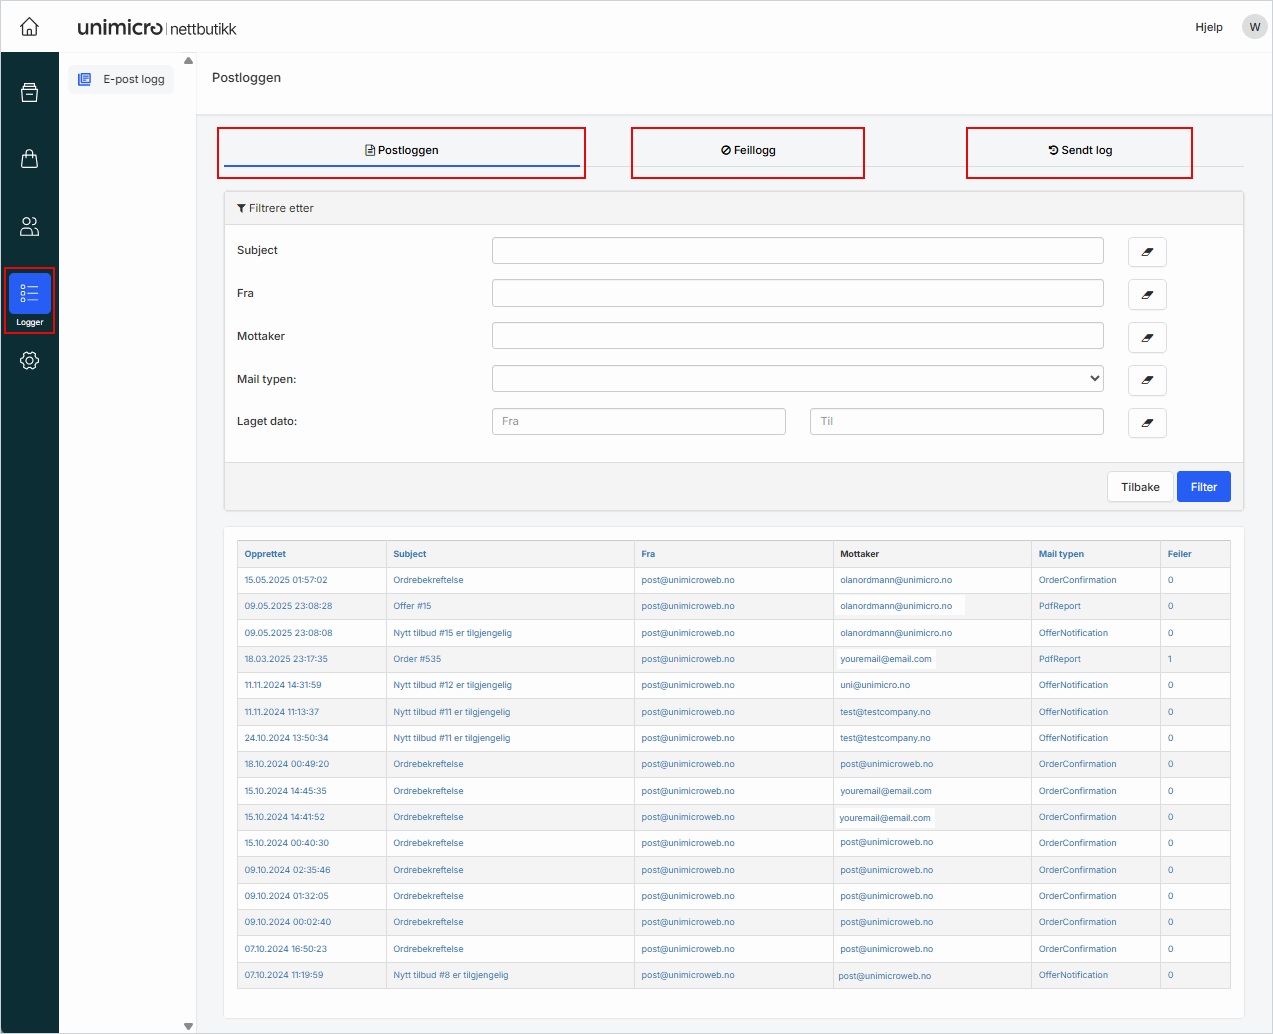Sort table by Opprettet column
The image size is (1273, 1034).
[265, 554]
